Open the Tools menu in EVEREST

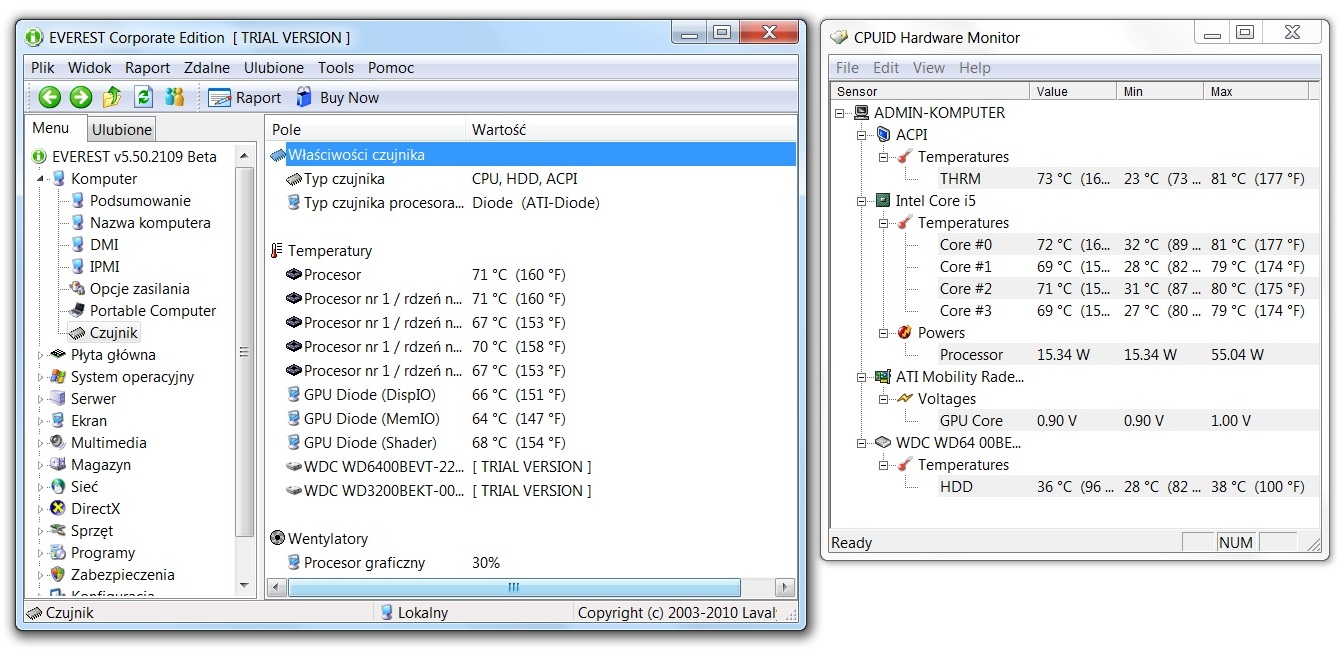tap(336, 68)
